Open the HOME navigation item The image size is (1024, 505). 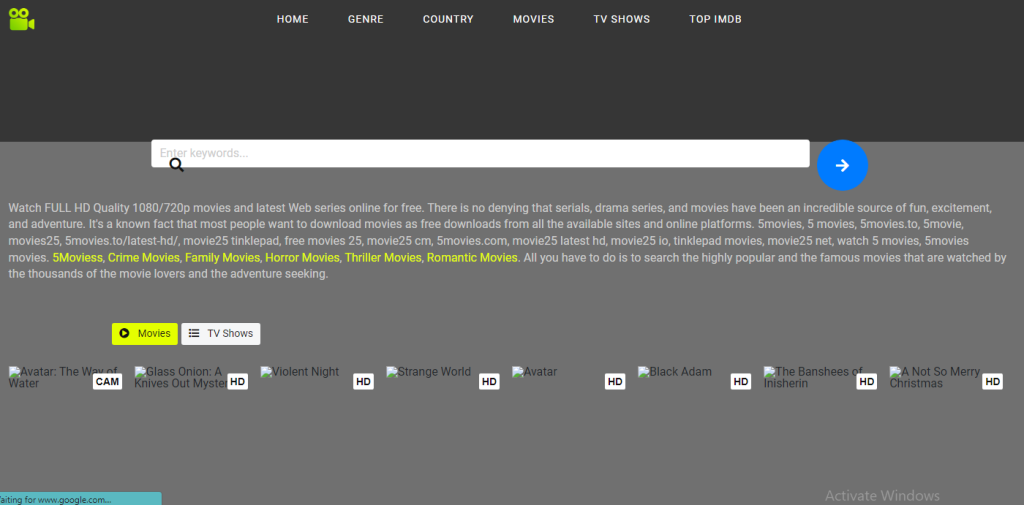point(292,19)
